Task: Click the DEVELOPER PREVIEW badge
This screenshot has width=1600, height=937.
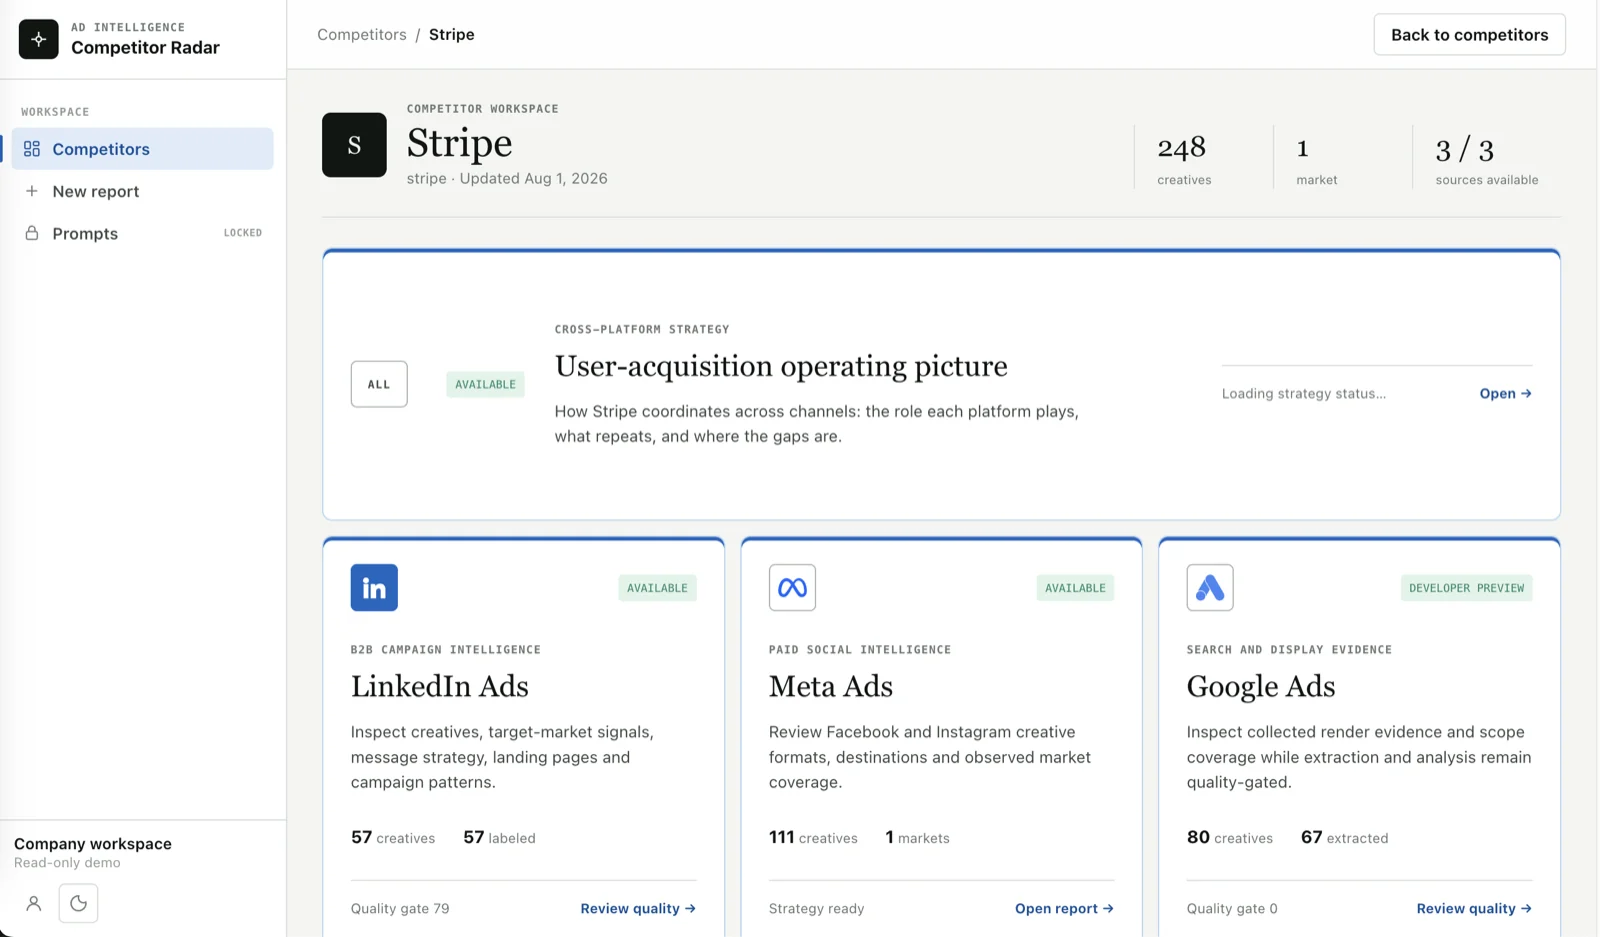Action: coord(1466,588)
